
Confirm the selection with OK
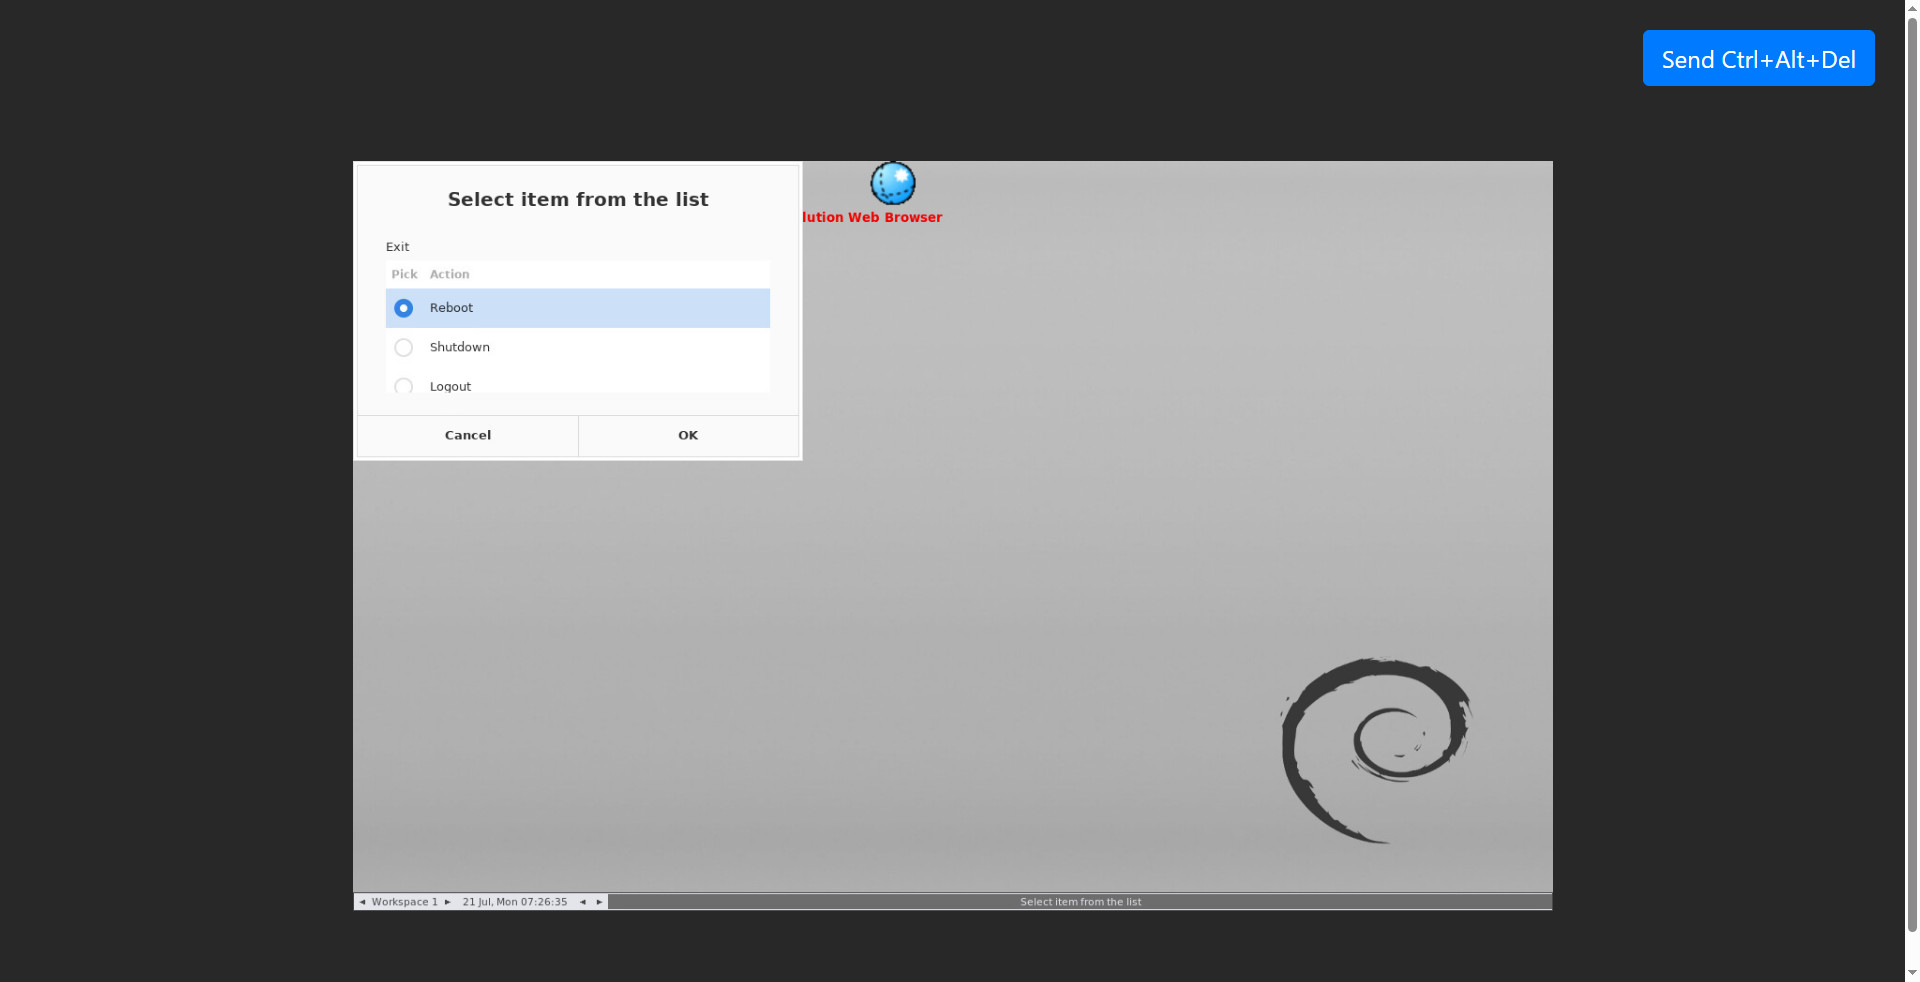coord(688,436)
